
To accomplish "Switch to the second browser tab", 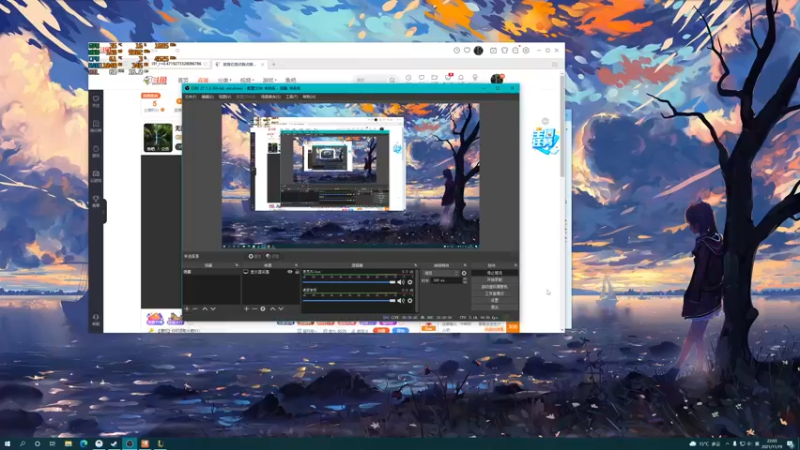I will point(238,64).
